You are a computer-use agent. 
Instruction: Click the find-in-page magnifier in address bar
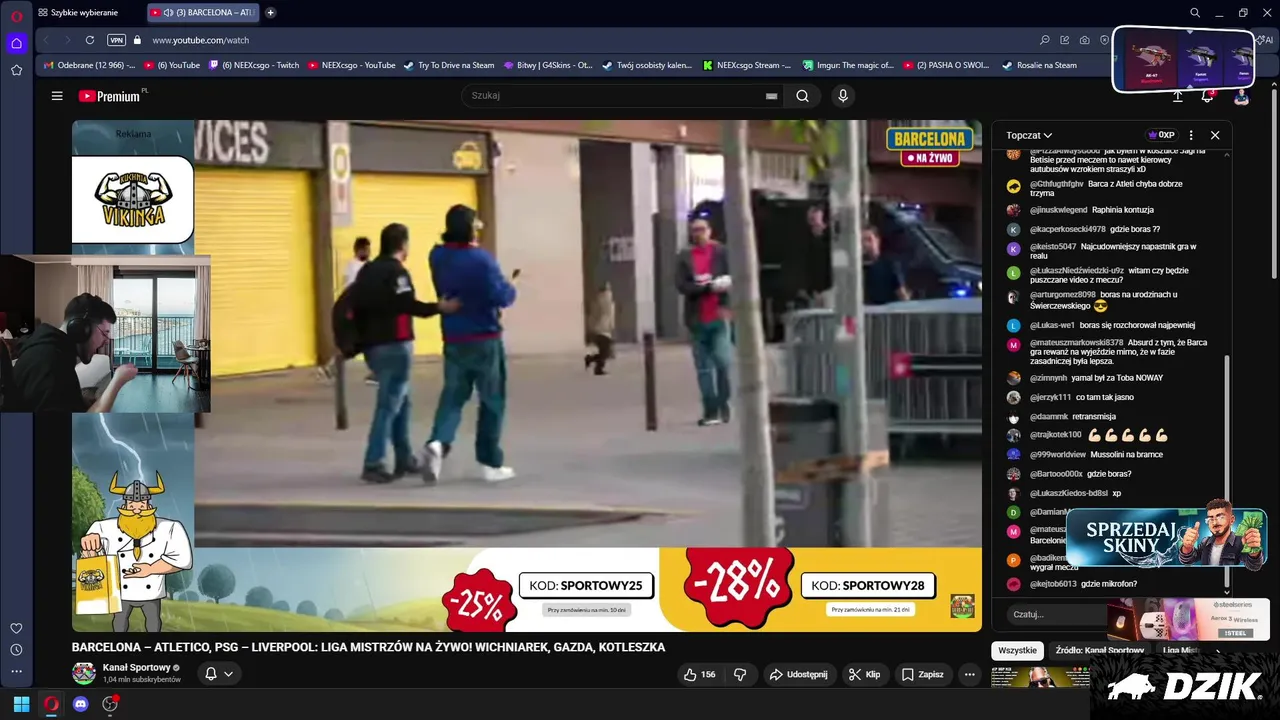point(1045,40)
